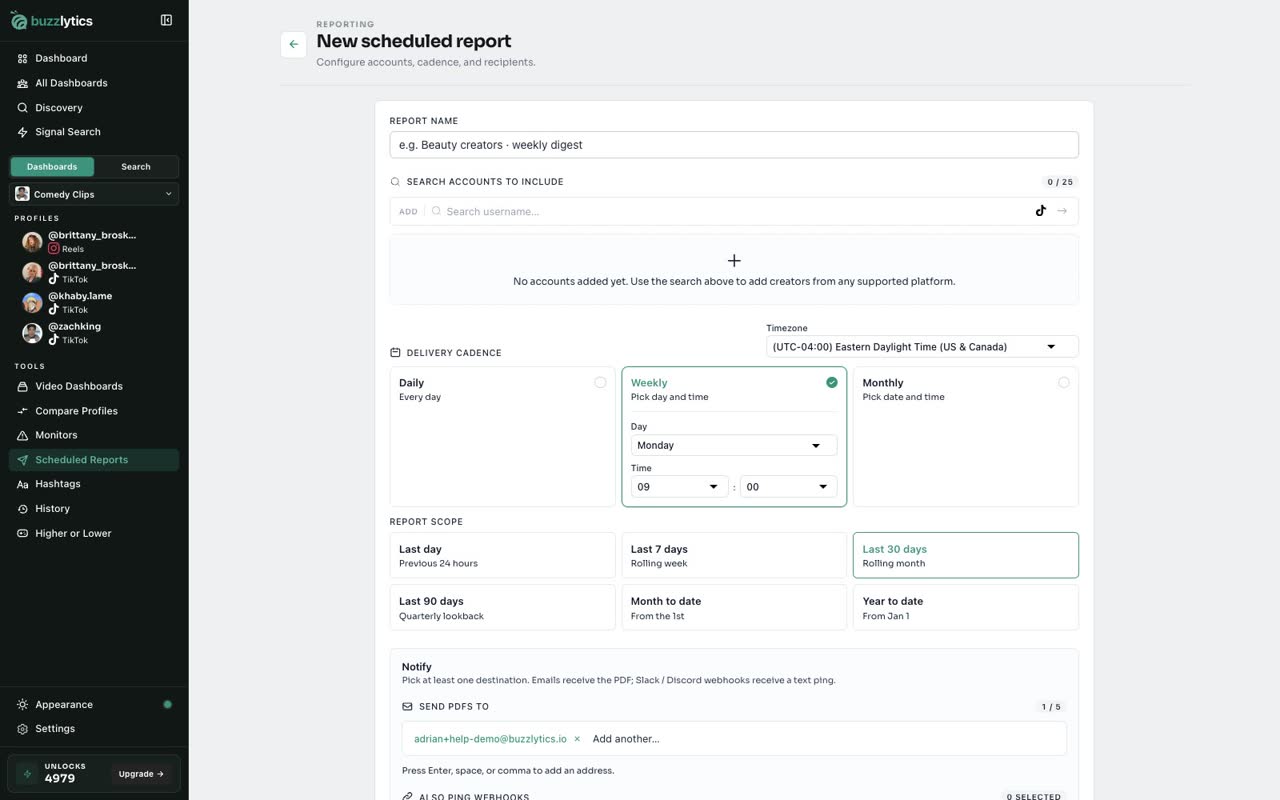Remove adrian+help-demo@buzzlytics.io email recipient
1280x800 pixels.
pyautogui.click(x=577, y=739)
